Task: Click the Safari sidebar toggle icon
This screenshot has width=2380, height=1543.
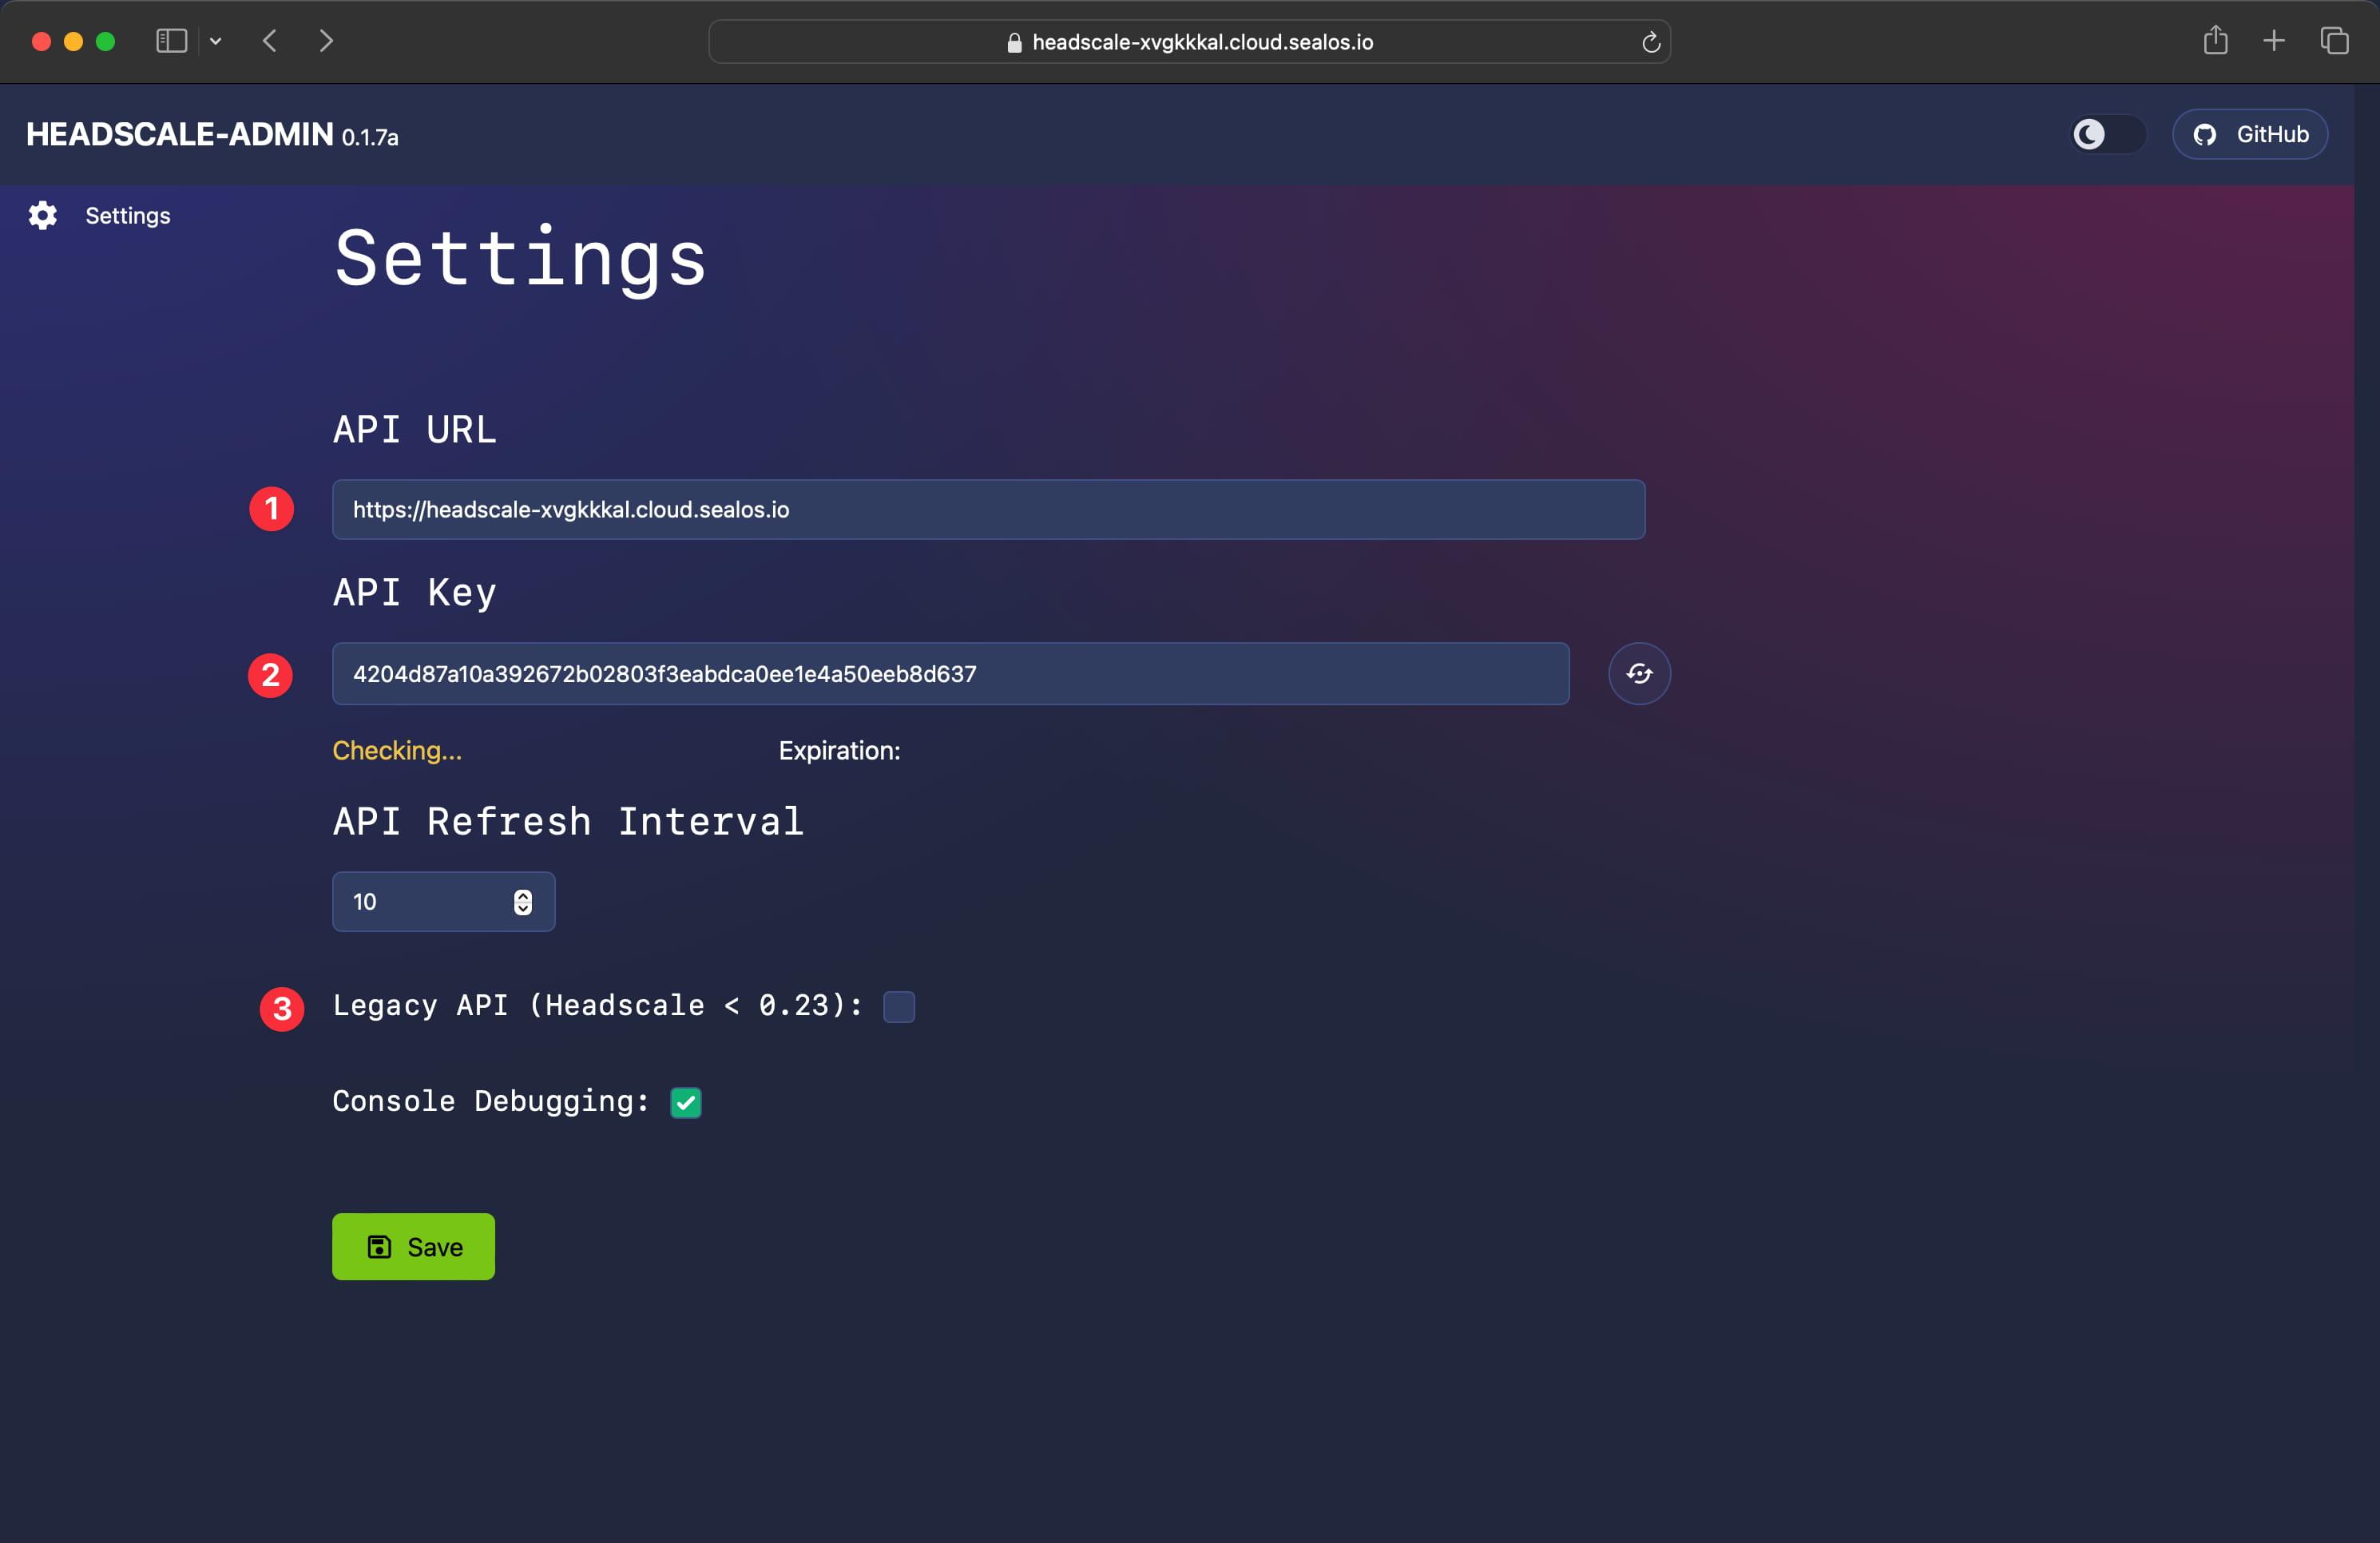Action: tap(171, 41)
